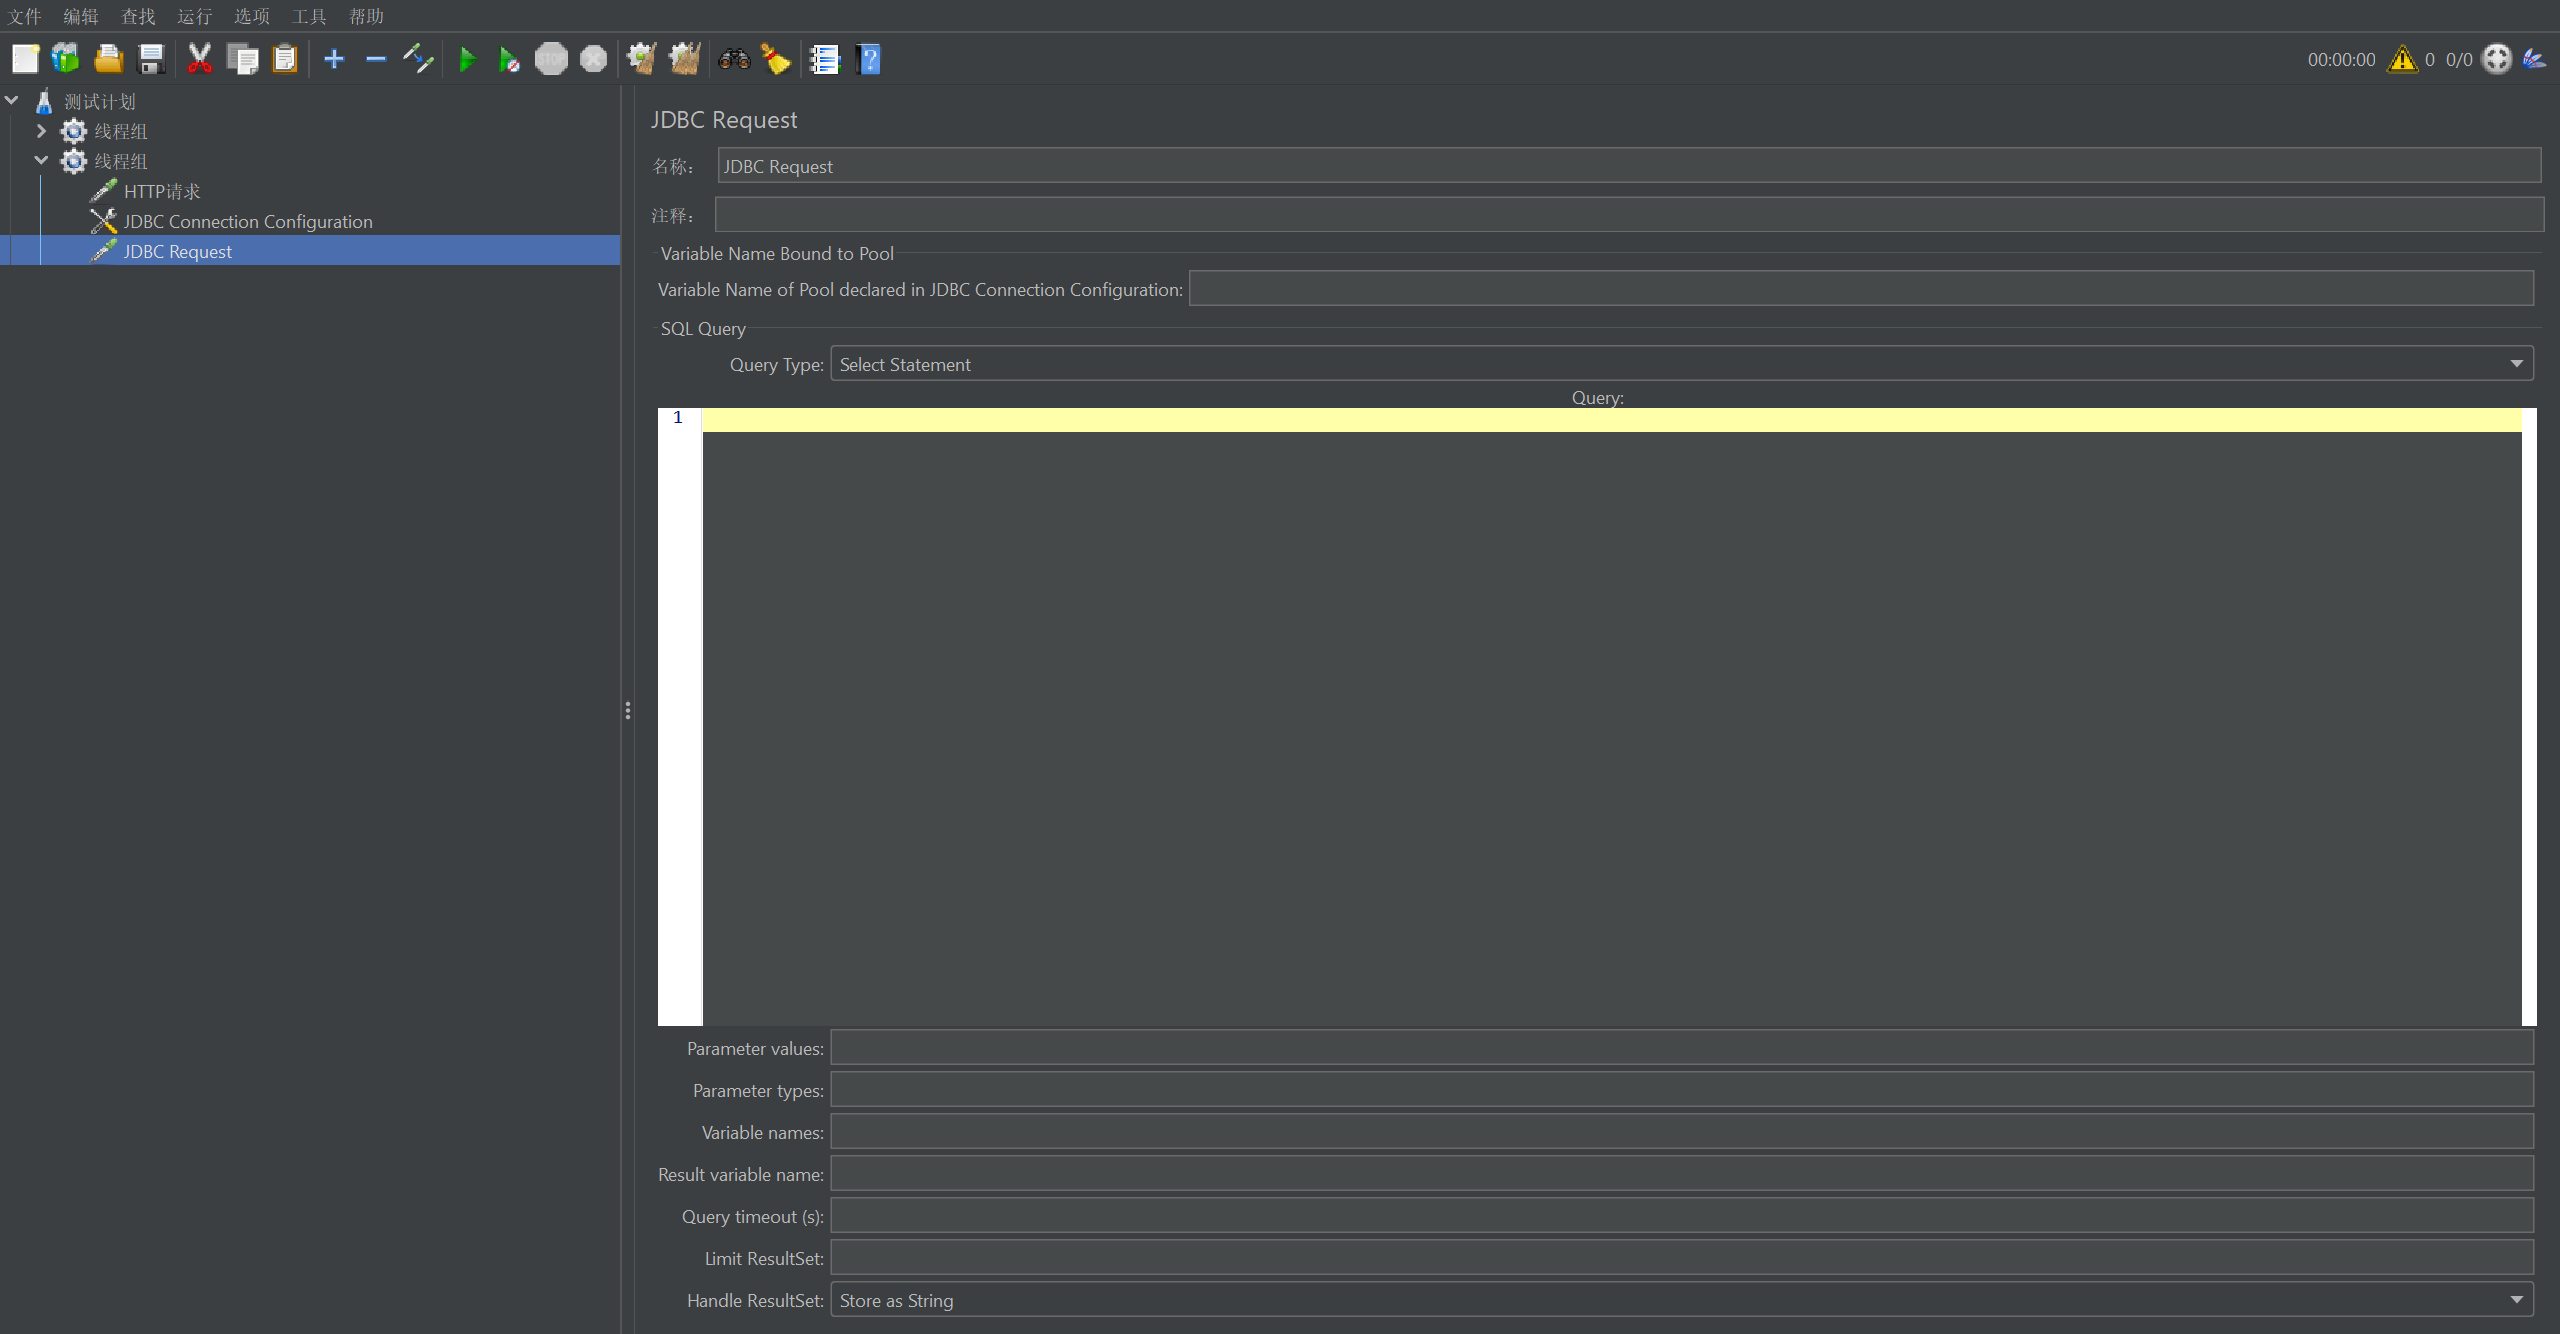Clear results broom icon
This screenshot has height=1334, width=2560.
click(x=642, y=59)
